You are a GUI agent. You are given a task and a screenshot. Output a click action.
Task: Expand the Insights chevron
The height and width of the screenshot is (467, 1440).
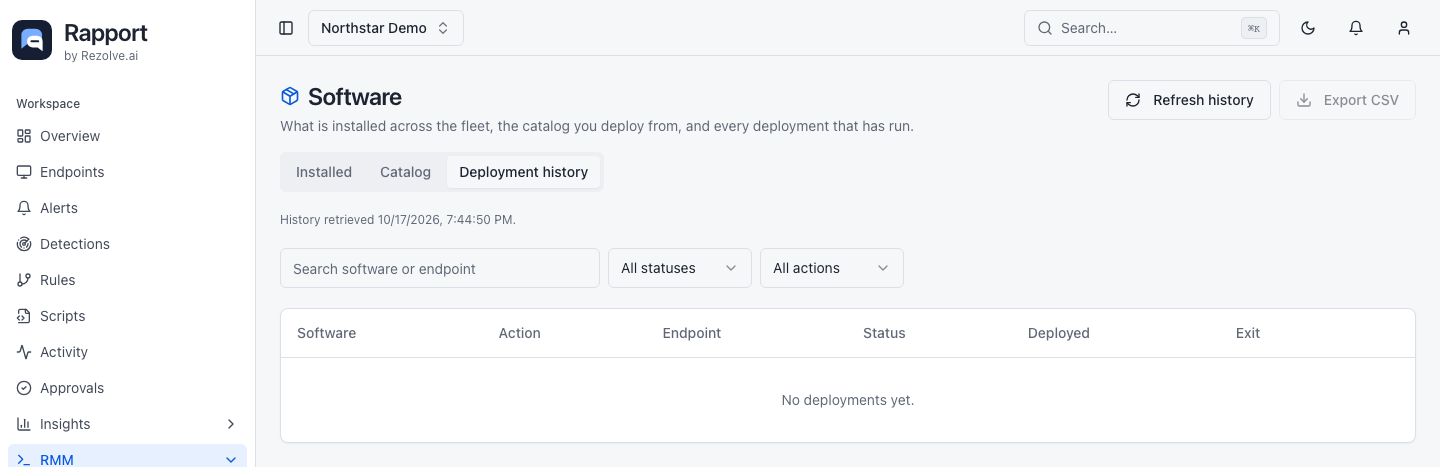231,424
